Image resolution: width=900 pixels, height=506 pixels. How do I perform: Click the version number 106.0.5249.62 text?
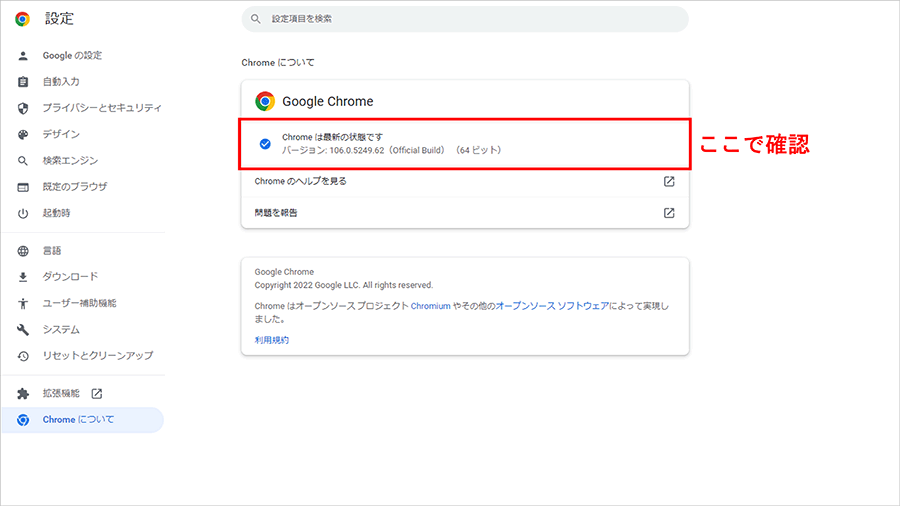(x=357, y=150)
